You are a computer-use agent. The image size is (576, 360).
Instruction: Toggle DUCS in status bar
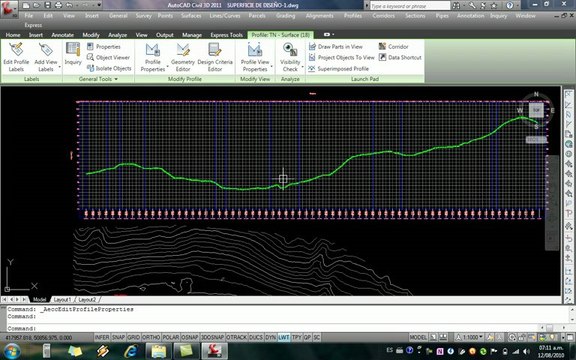[256, 337]
